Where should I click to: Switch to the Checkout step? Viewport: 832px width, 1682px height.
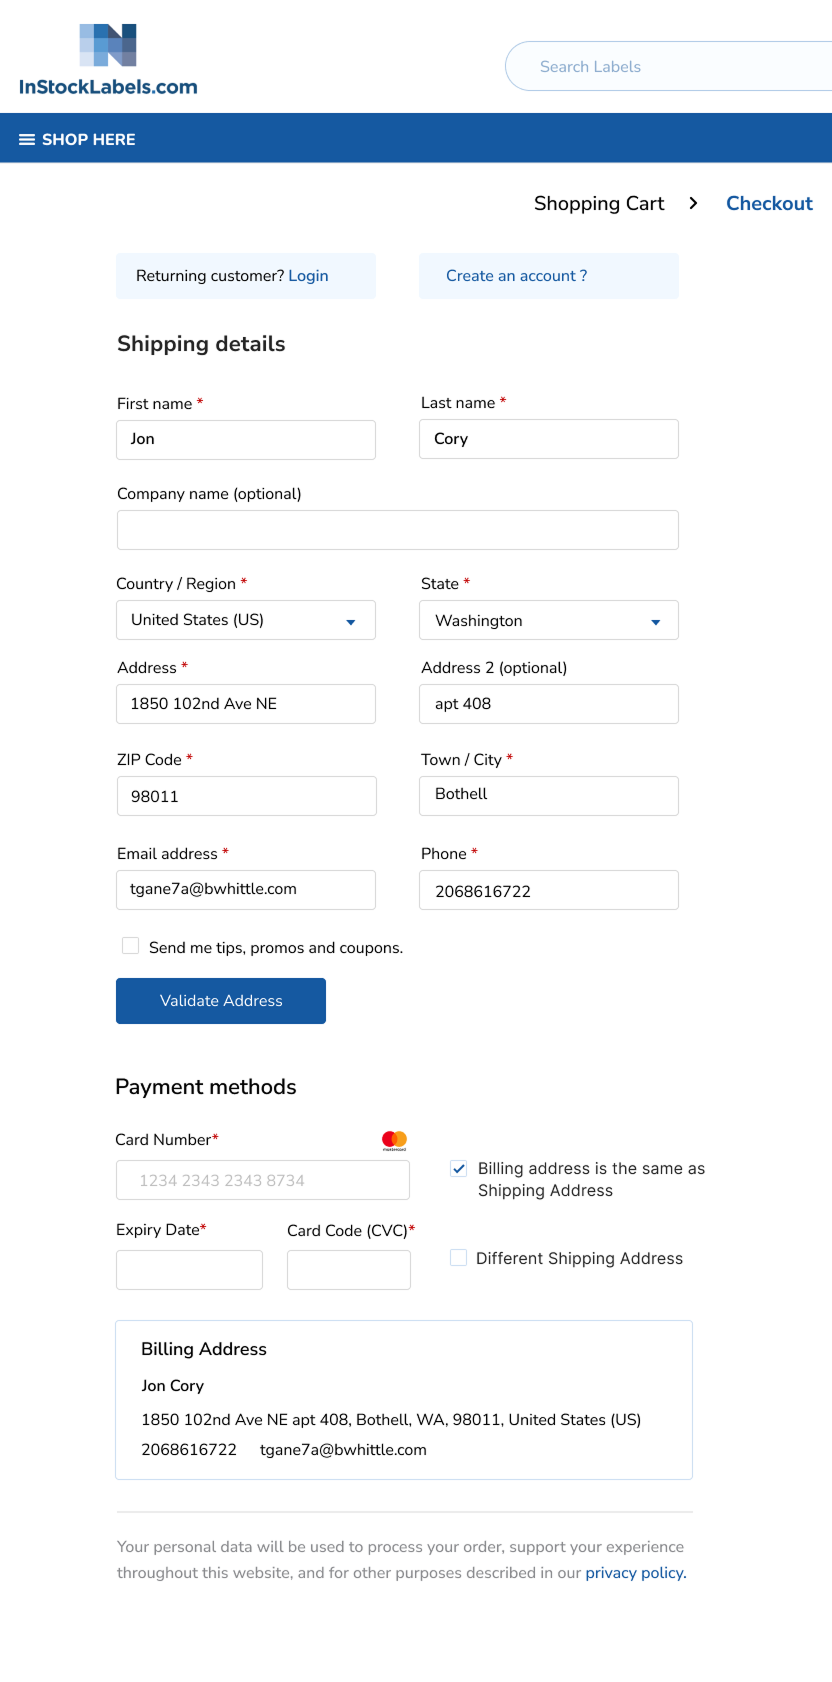(x=770, y=203)
